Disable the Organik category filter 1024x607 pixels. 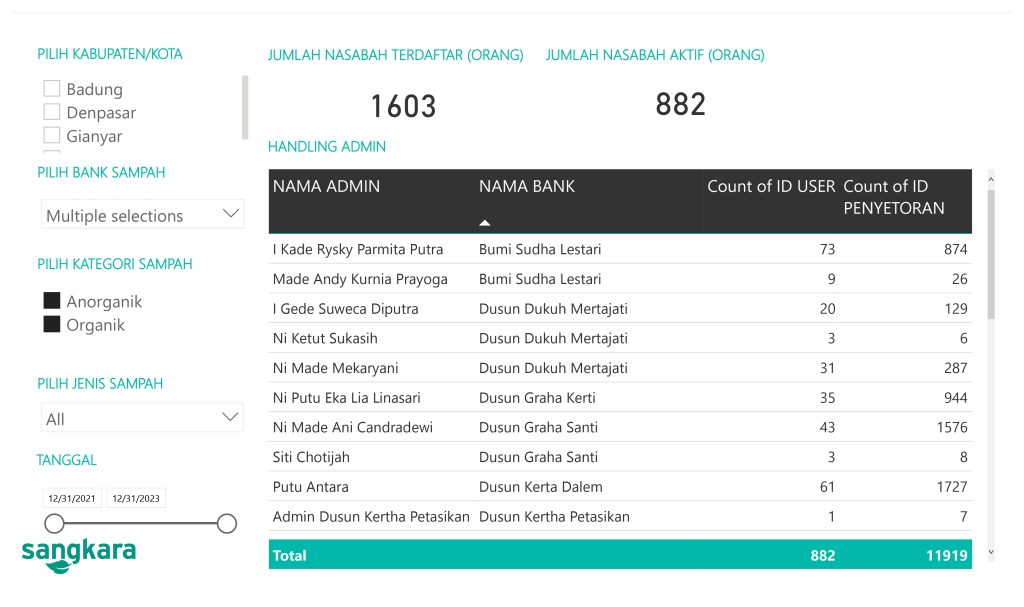coord(51,325)
